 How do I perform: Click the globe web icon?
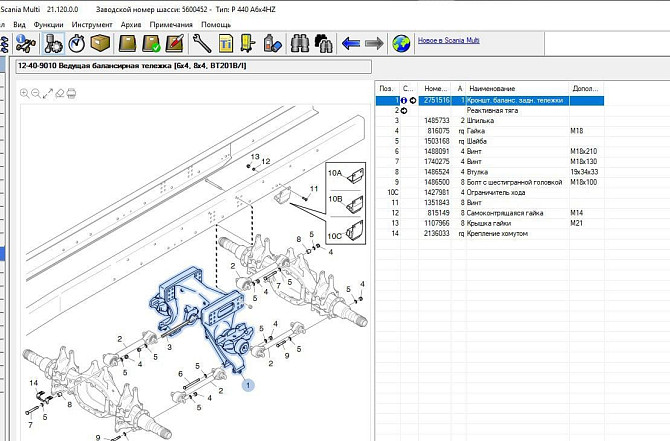[401, 44]
